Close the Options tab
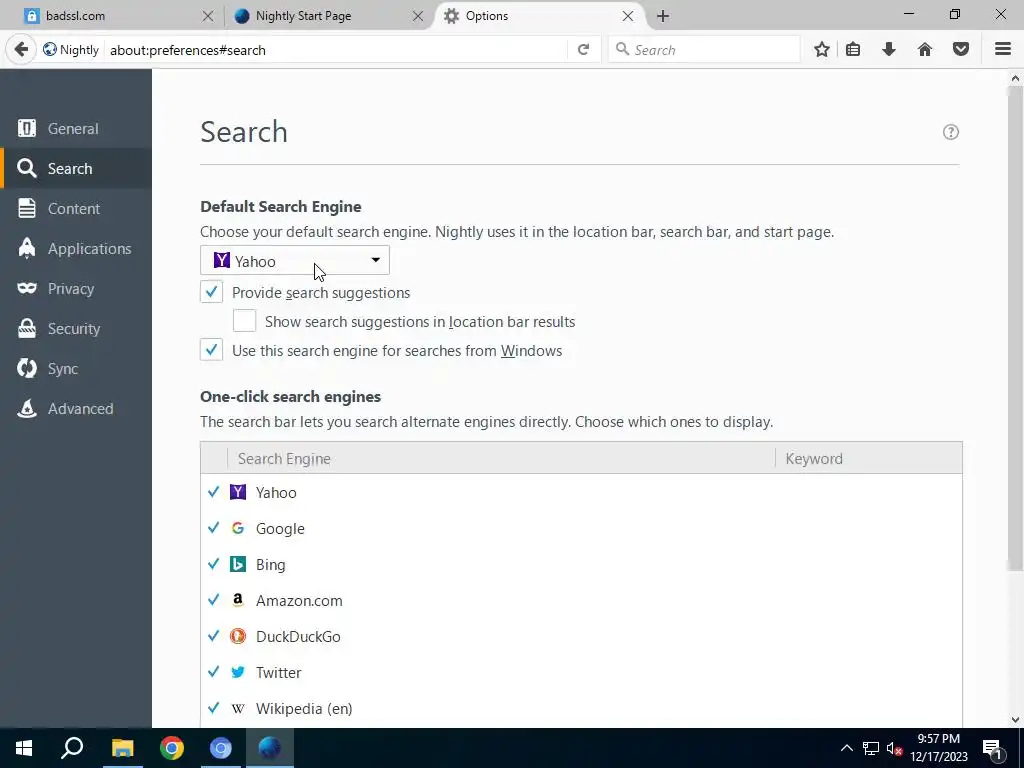Image resolution: width=1024 pixels, height=768 pixels. (x=628, y=16)
